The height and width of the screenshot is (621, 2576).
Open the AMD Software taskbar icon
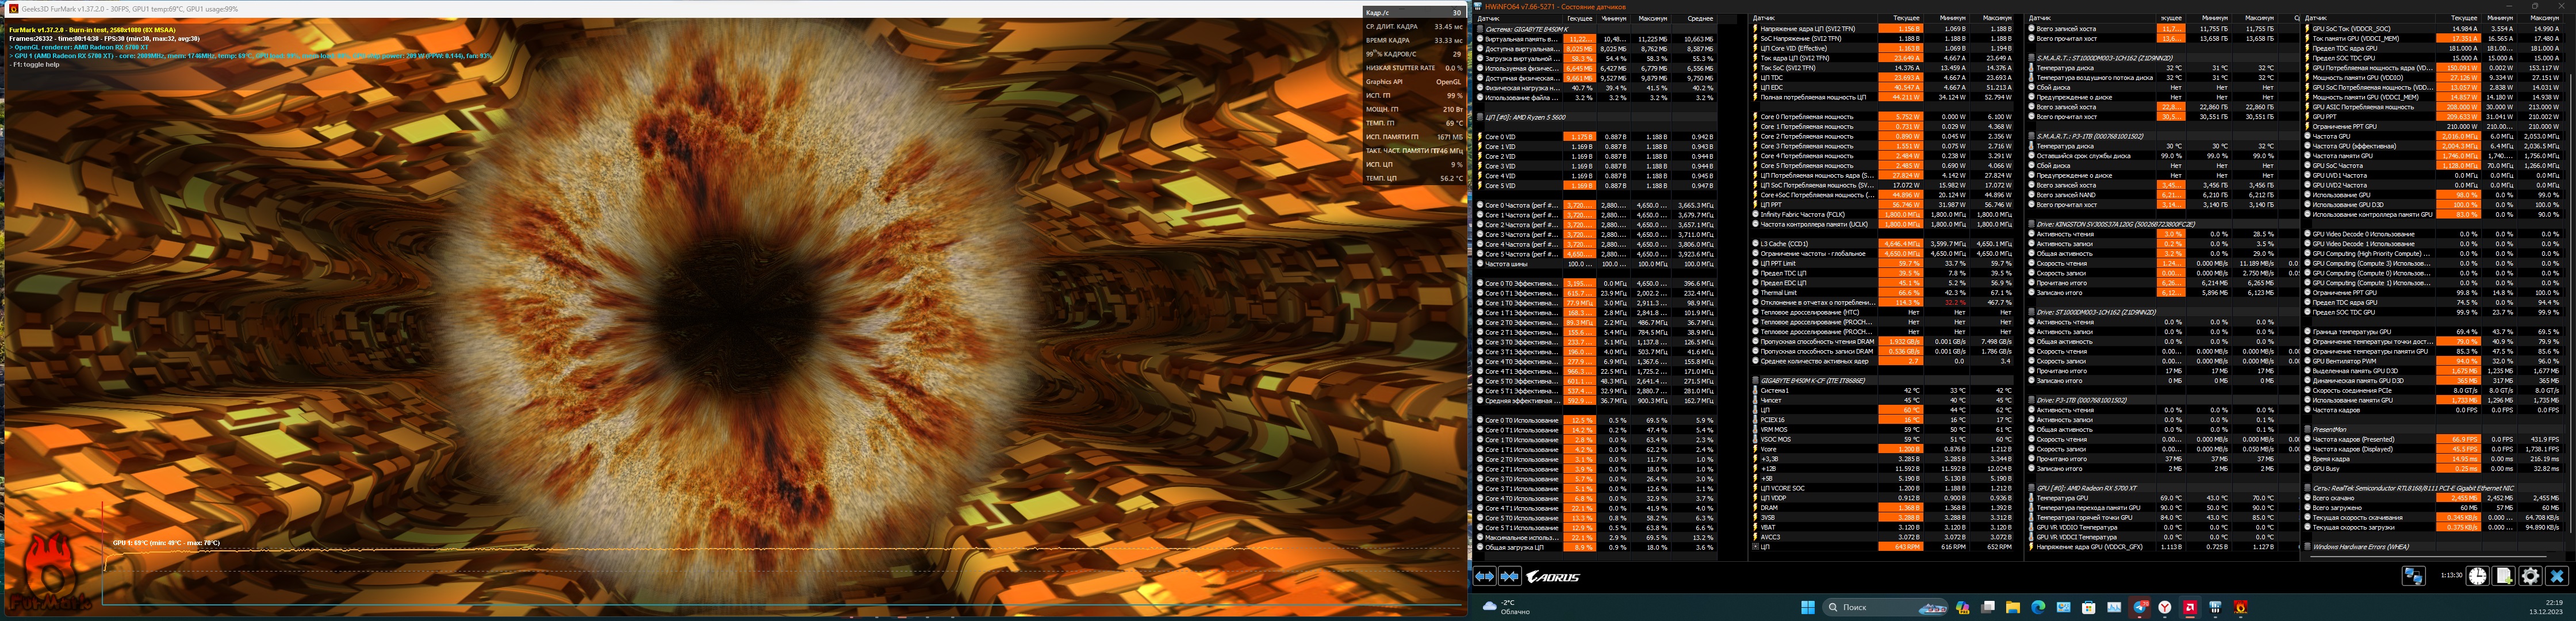pyautogui.click(x=2190, y=607)
